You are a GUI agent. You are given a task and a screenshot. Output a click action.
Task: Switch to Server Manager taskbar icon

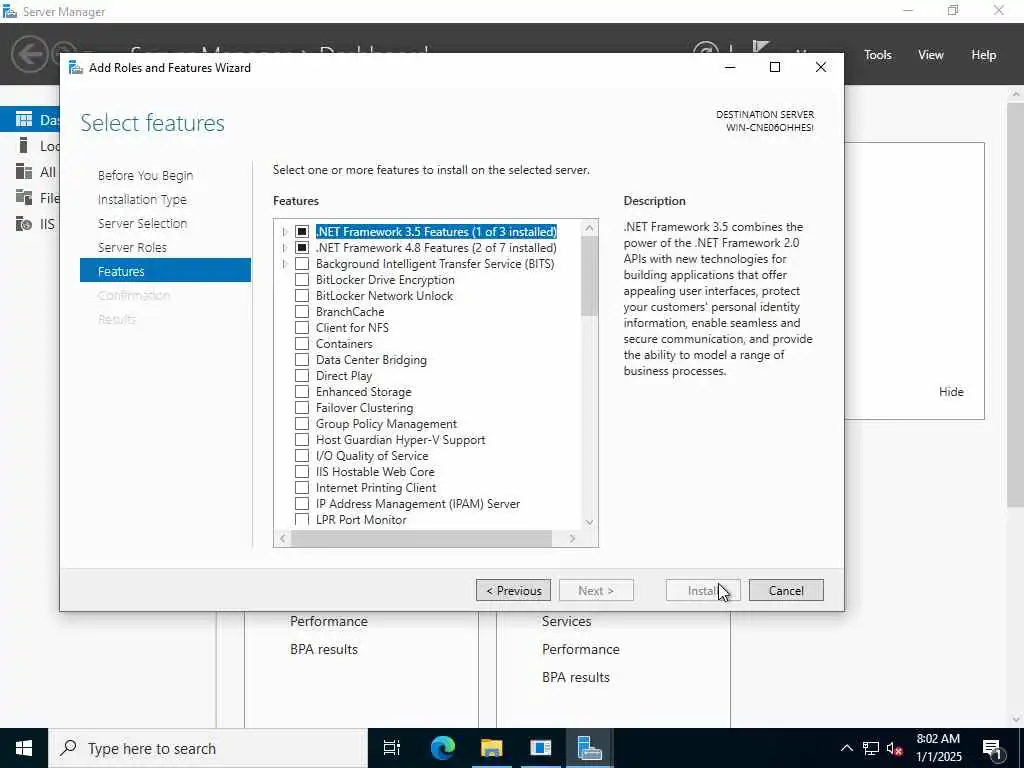point(589,748)
